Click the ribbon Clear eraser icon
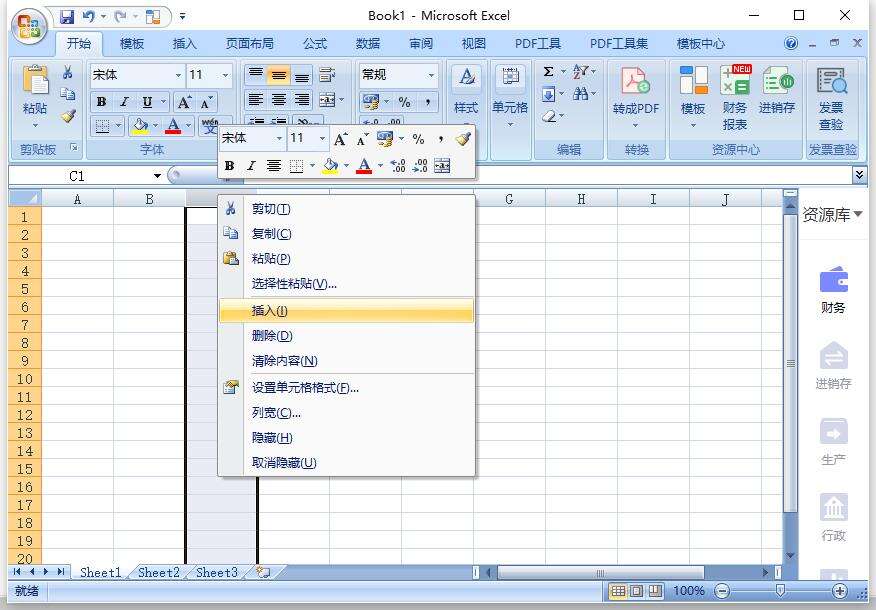The height and width of the screenshot is (610, 876). (x=550, y=116)
